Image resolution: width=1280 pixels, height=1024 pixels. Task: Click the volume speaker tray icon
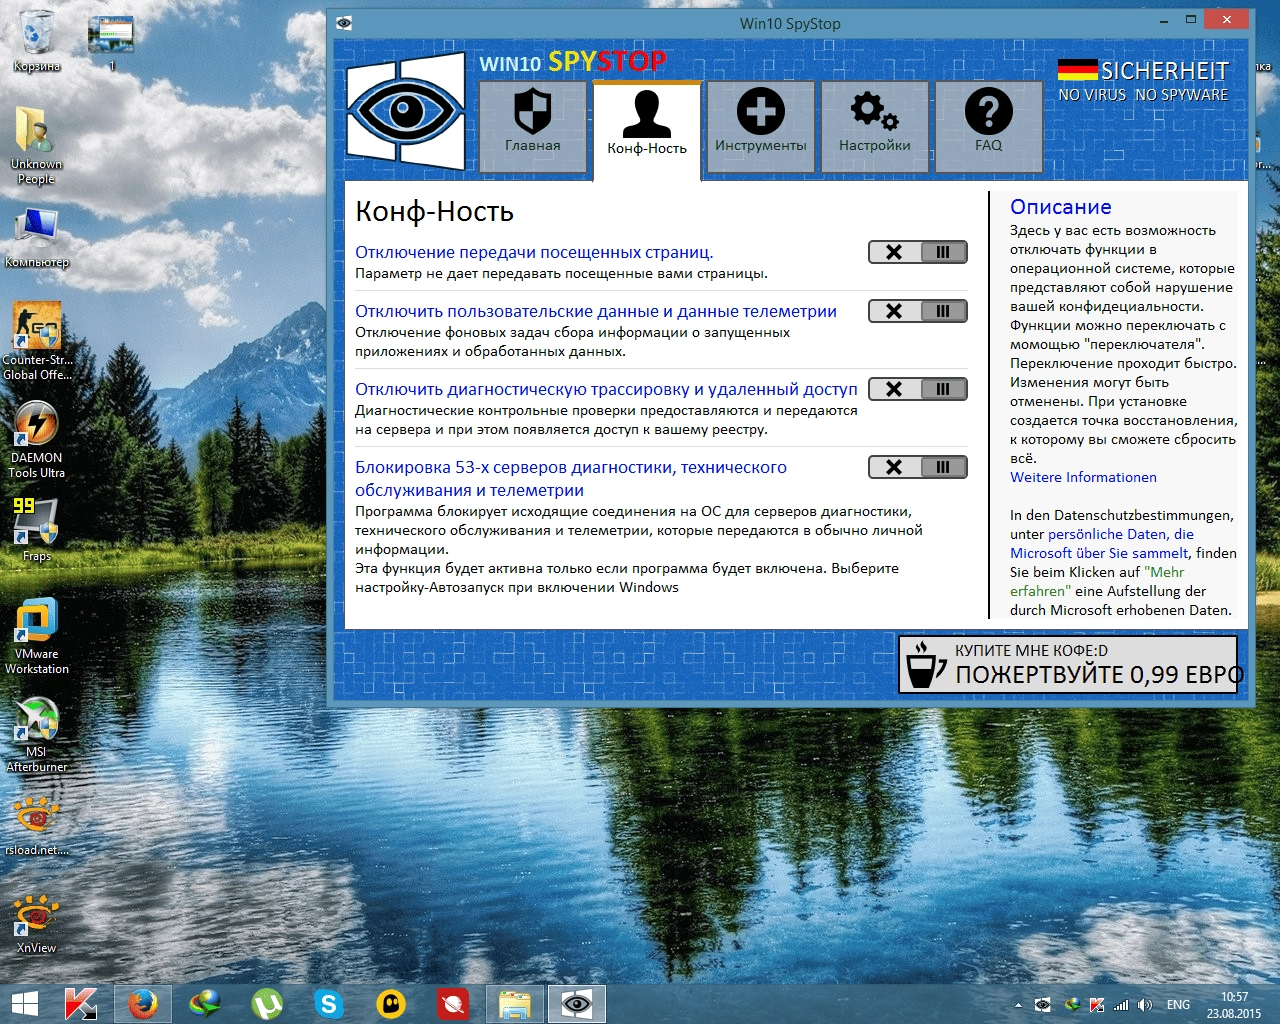[1145, 1005]
